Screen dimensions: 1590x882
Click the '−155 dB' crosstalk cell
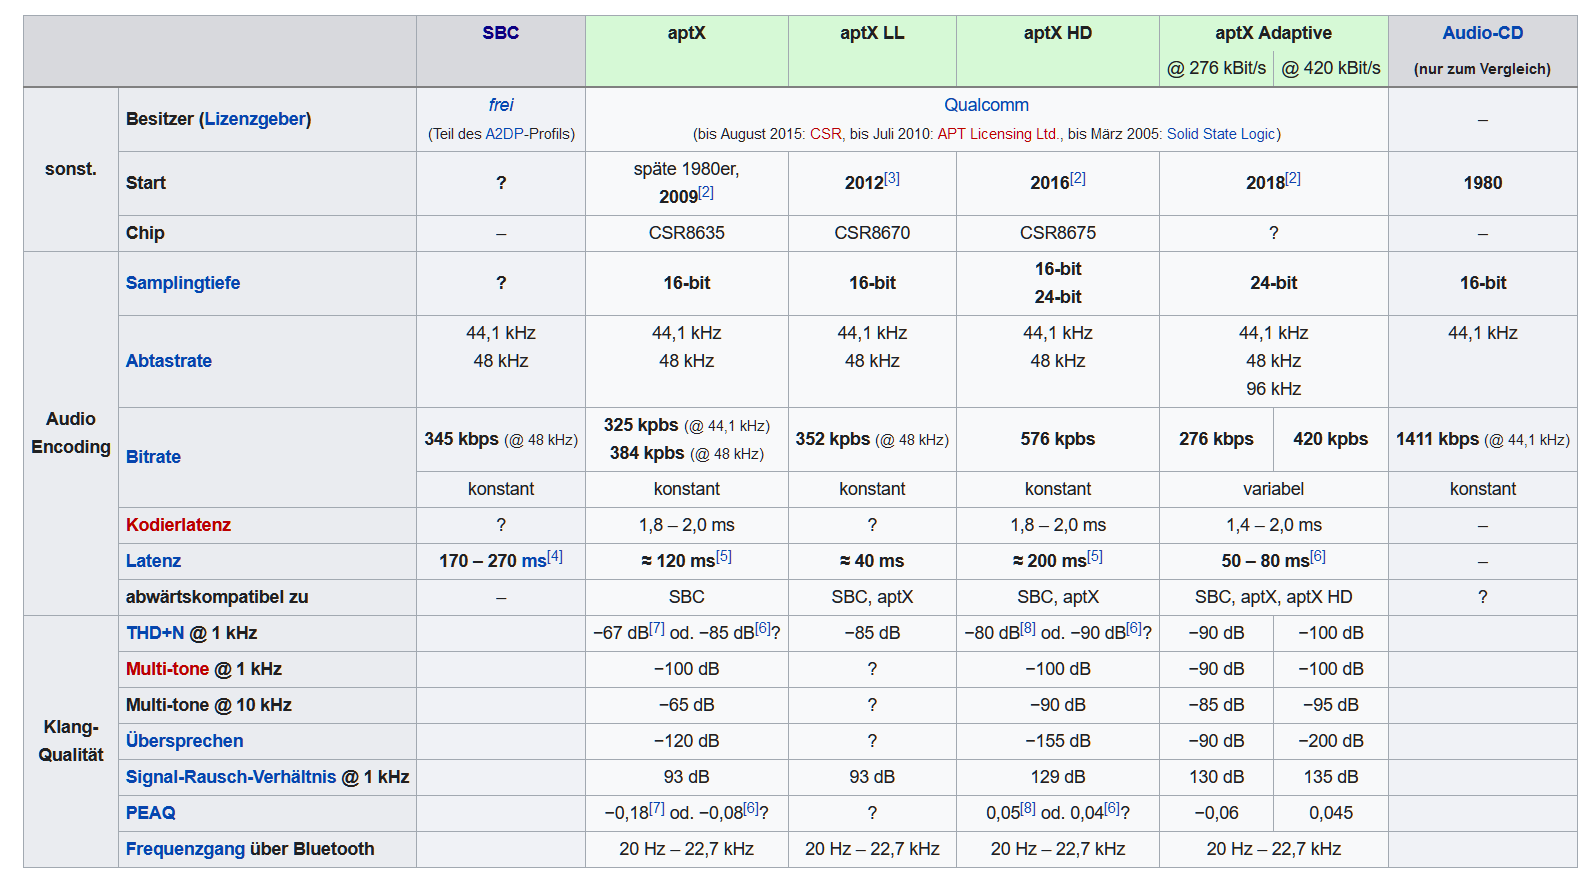[1058, 741]
